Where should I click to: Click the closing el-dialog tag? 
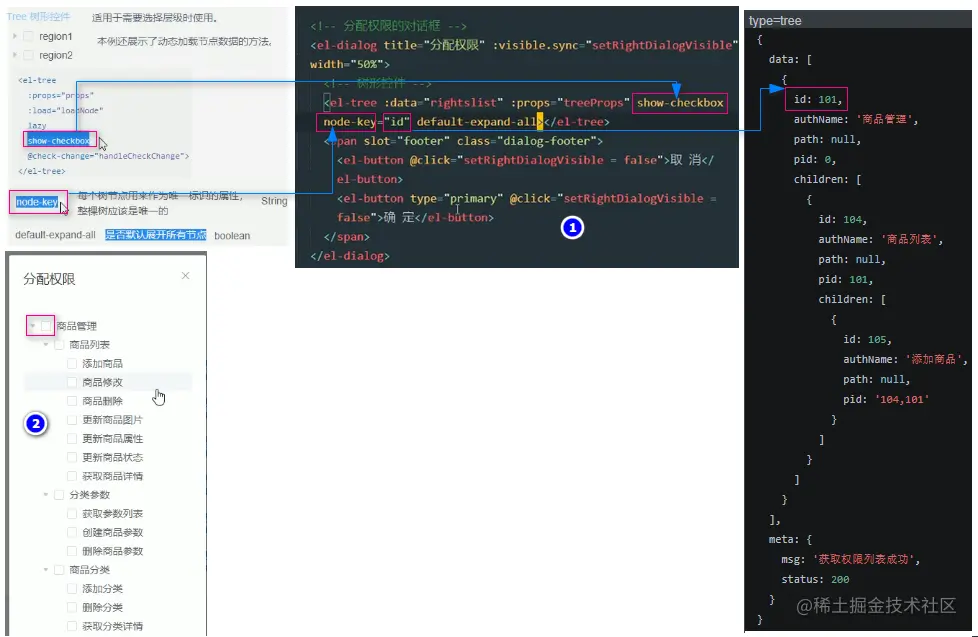point(350,256)
